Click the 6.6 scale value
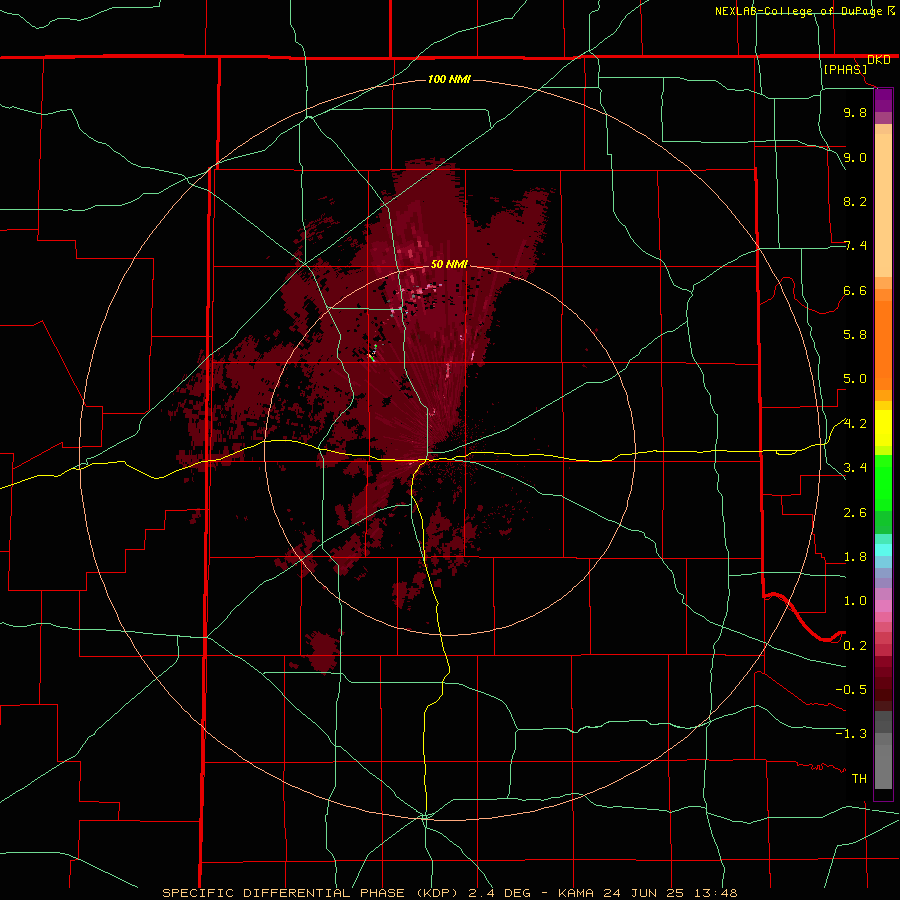The height and width of the screenshot is (900, 900). [x=855, y=290]
